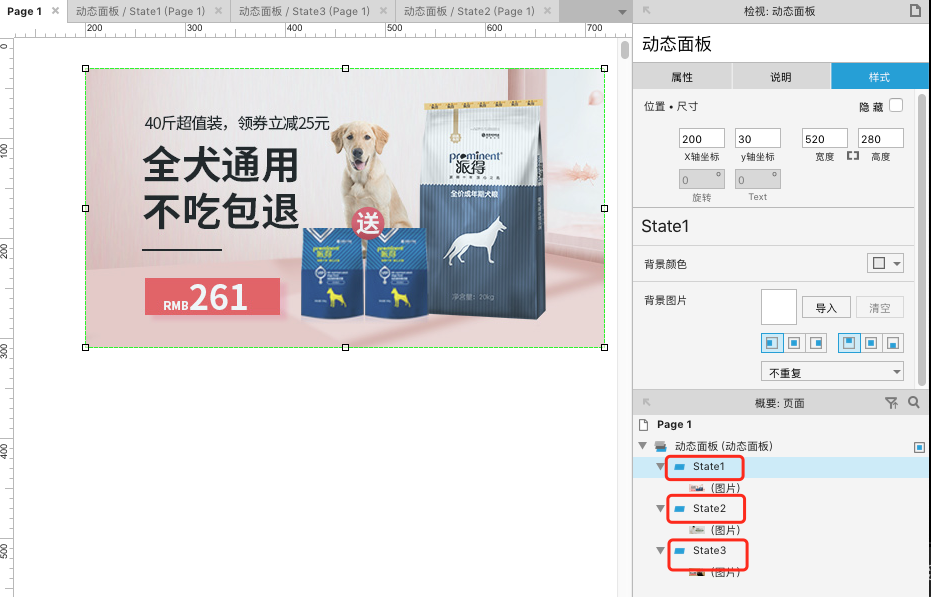Open the 说明 tab in inspector
The height and width of the screenshot is (597, 931).
pos(781,77)
